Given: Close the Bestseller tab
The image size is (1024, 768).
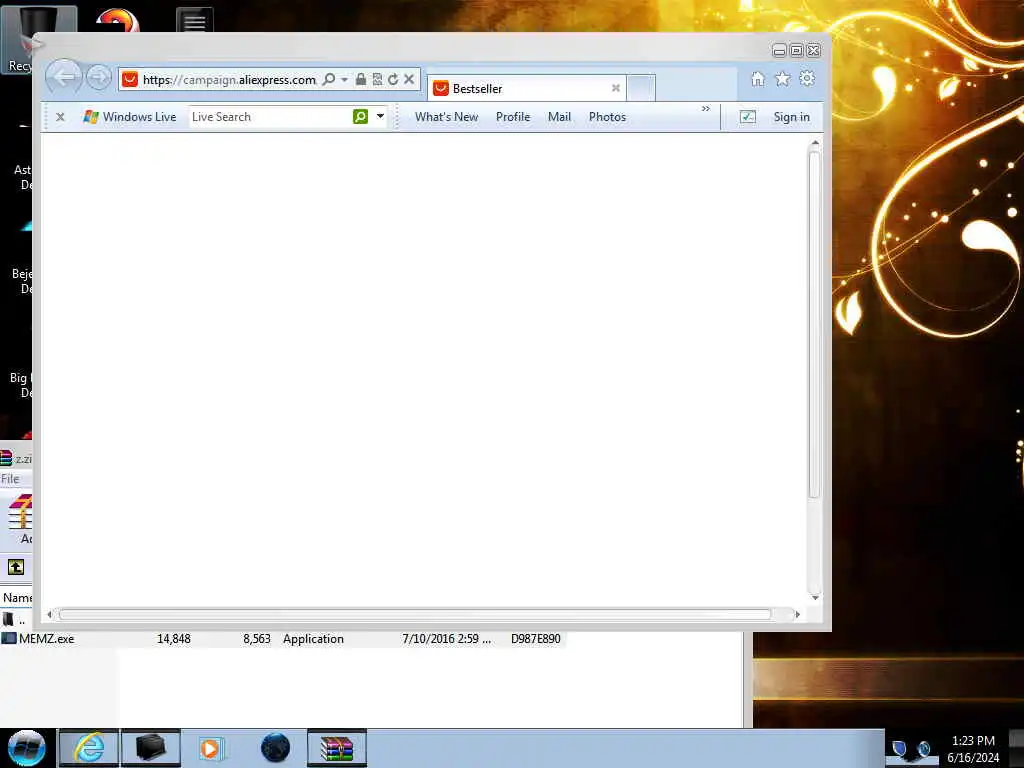Looking at the screenshot, I should [x=615, y=88].
